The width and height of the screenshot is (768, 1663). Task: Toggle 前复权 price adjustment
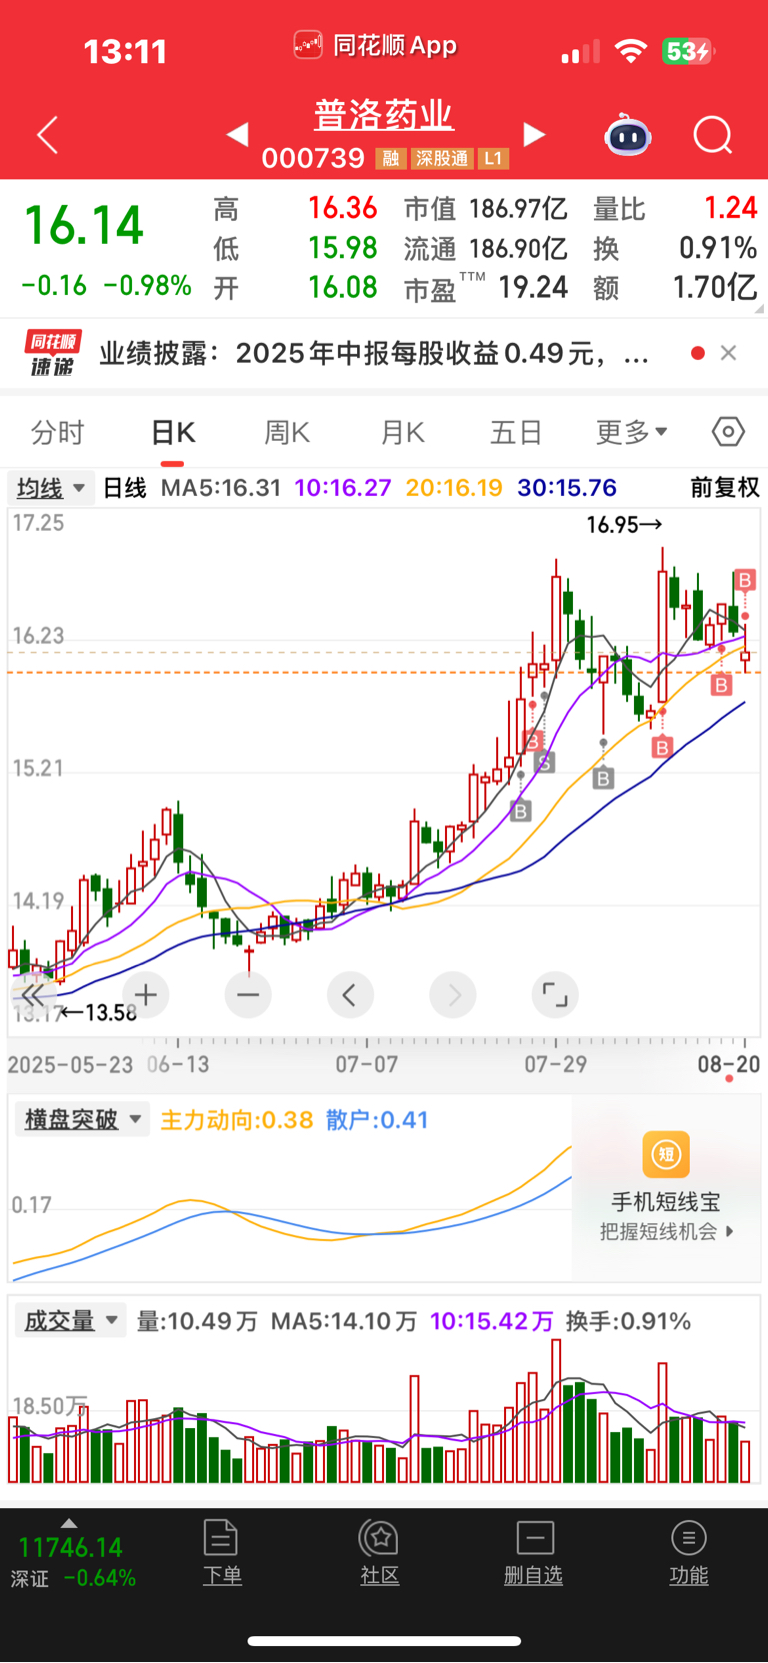coord(725,488)
